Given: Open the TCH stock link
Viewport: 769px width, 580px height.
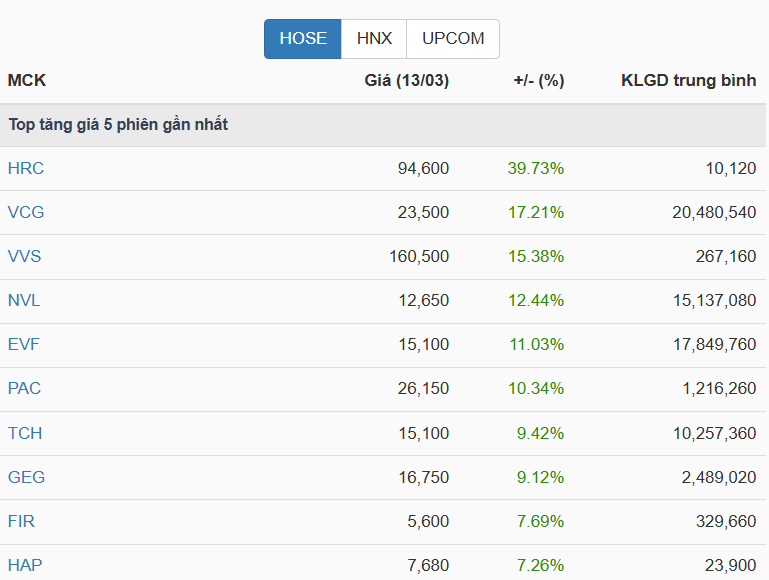Looking at the screenshot, I should [x=25, y=433].
